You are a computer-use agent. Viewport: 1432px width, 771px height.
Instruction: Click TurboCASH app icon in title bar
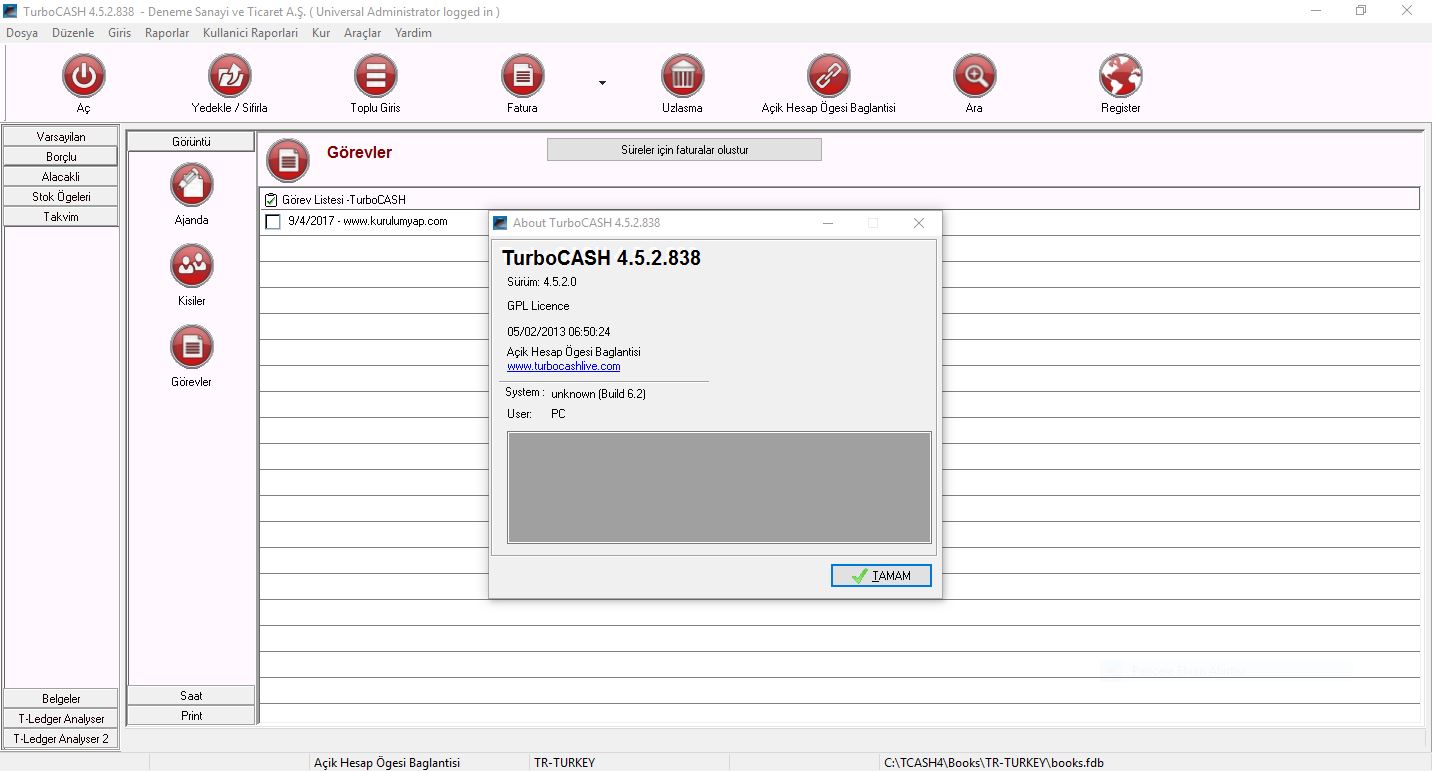[11, 11]
